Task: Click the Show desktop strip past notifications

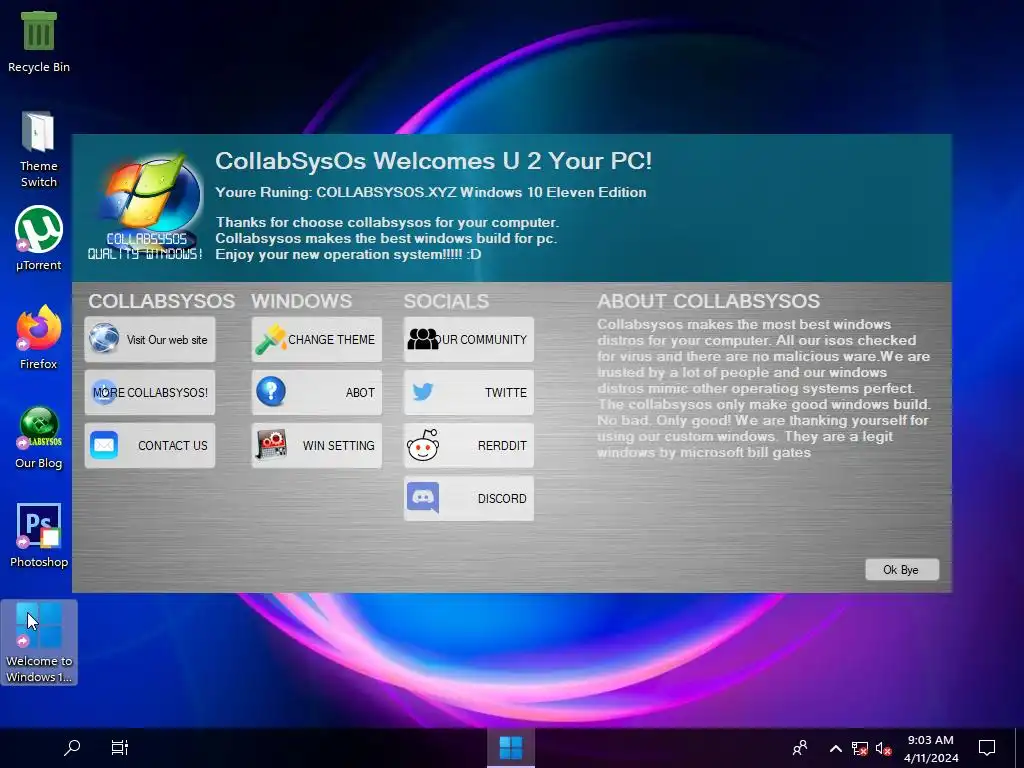Action: coord(1021,748)
